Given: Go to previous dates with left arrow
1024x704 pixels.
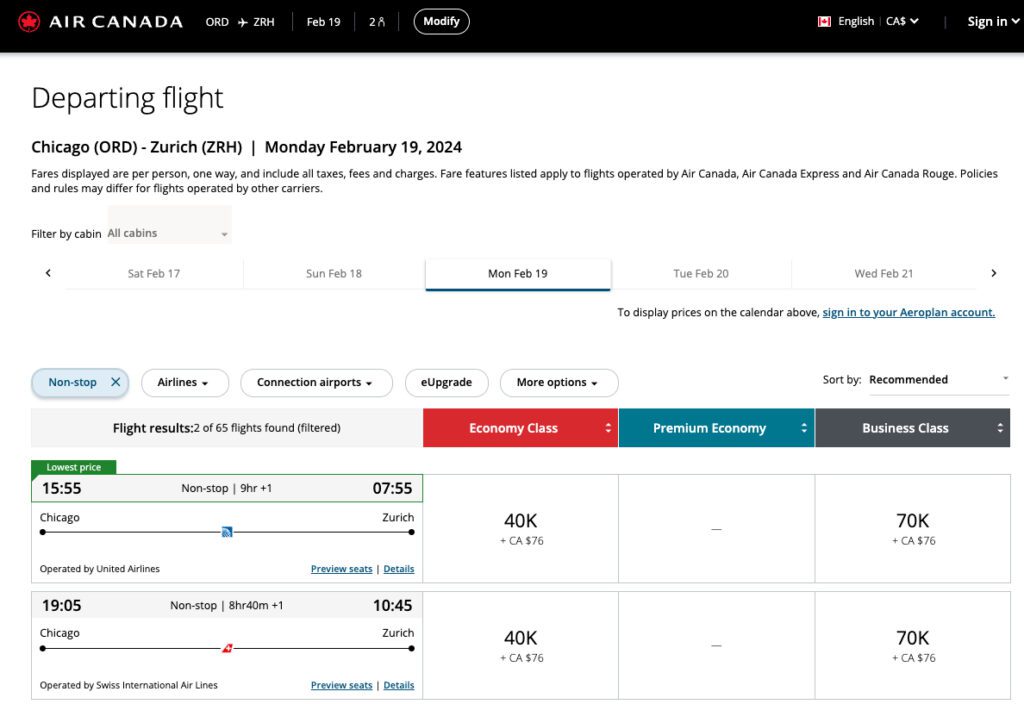Looking at the screenshot, I should click(48, 273).
